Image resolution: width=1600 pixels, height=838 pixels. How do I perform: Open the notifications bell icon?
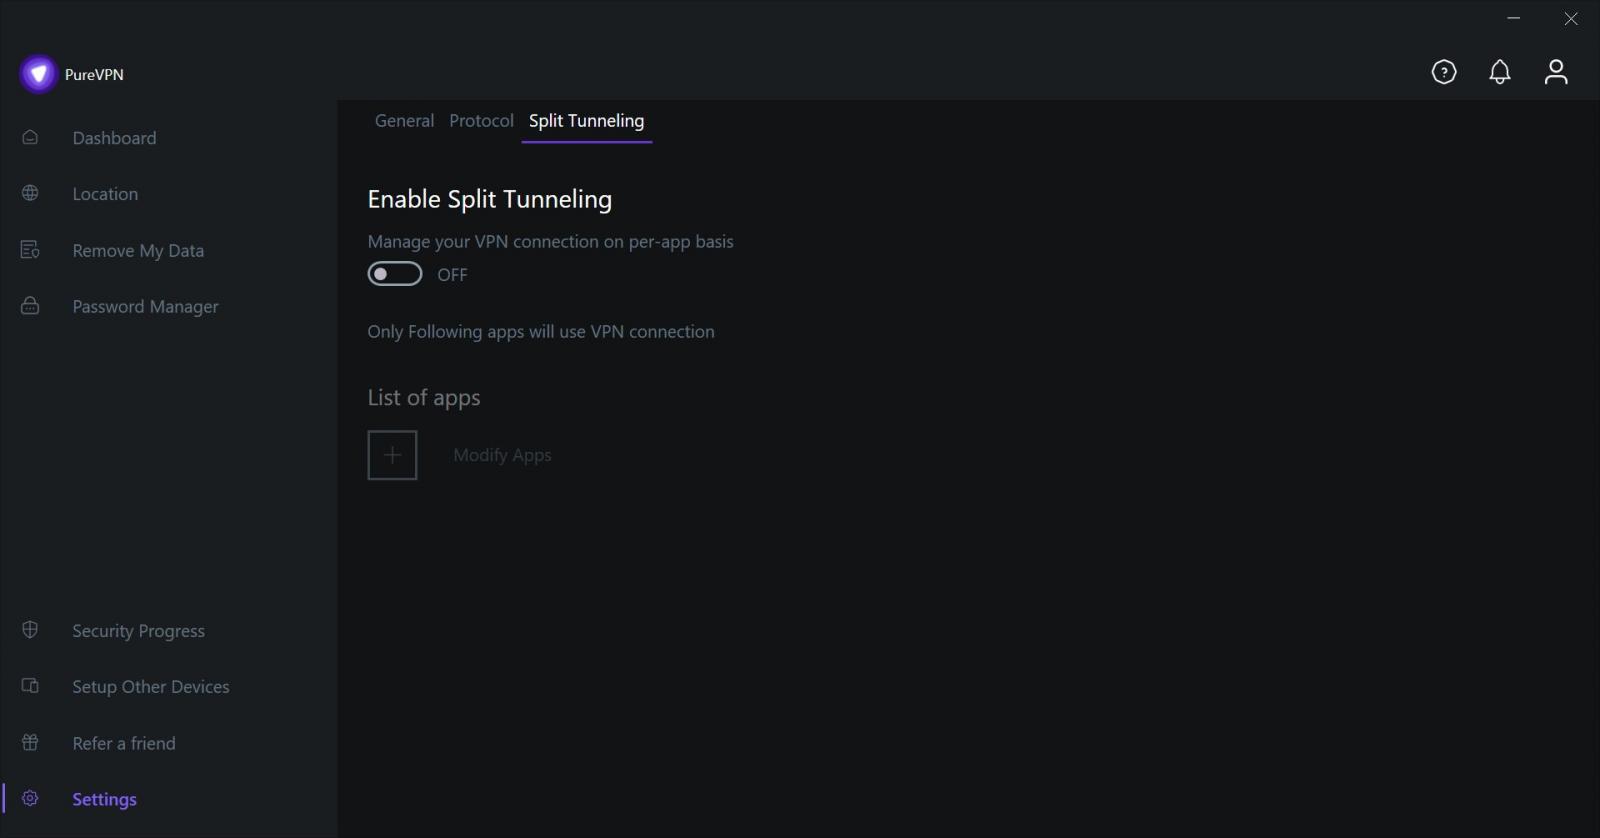[x=1500, y=71]
